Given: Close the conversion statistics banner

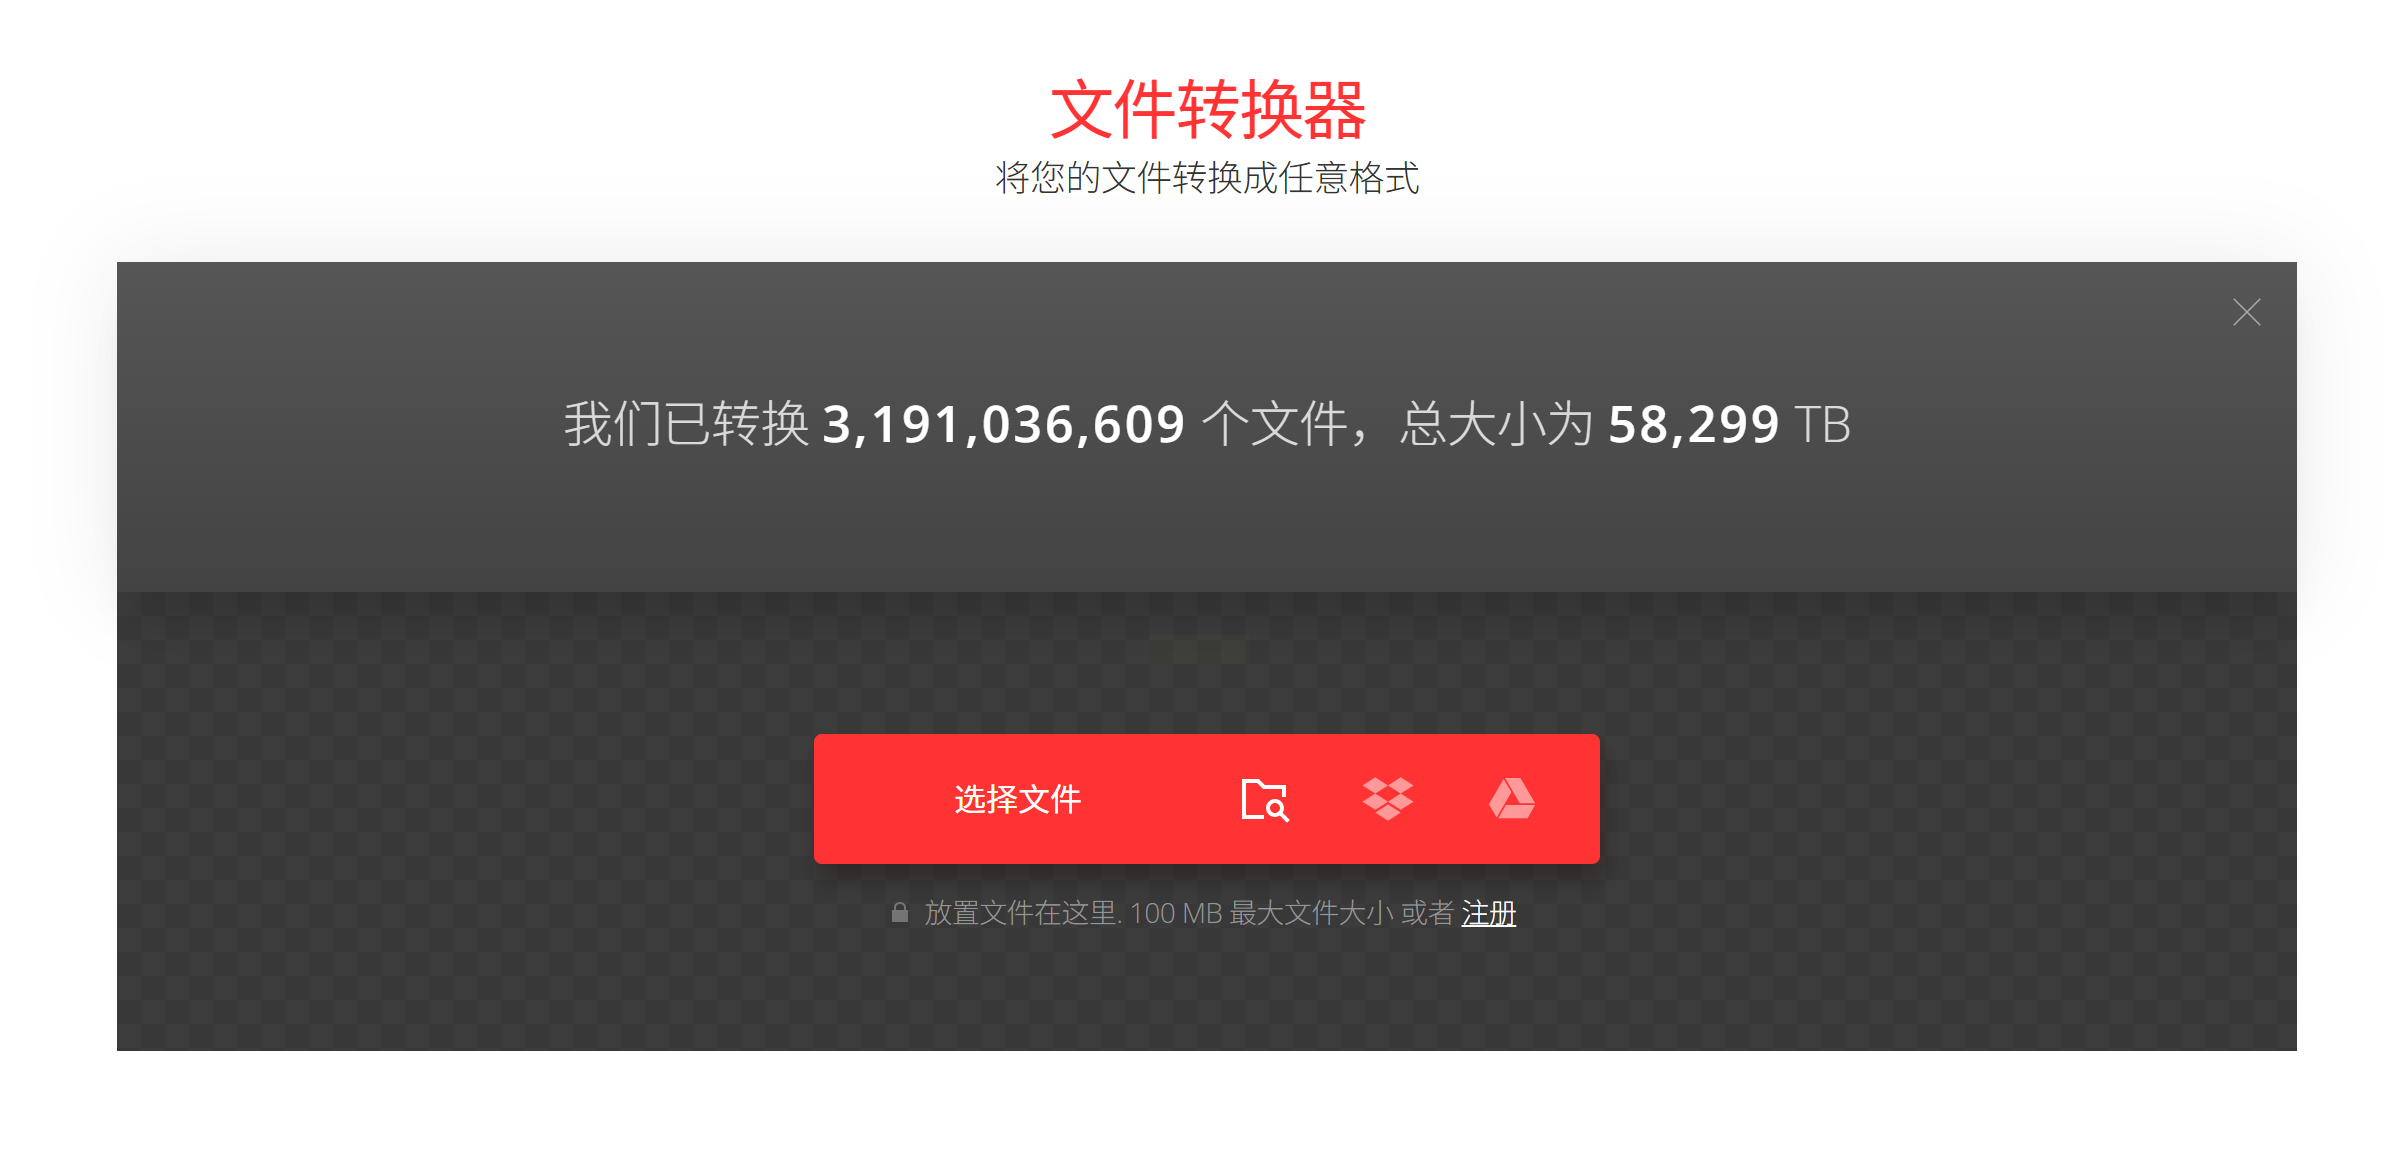Looking at the screenshot, I should tap(2246, 312).
